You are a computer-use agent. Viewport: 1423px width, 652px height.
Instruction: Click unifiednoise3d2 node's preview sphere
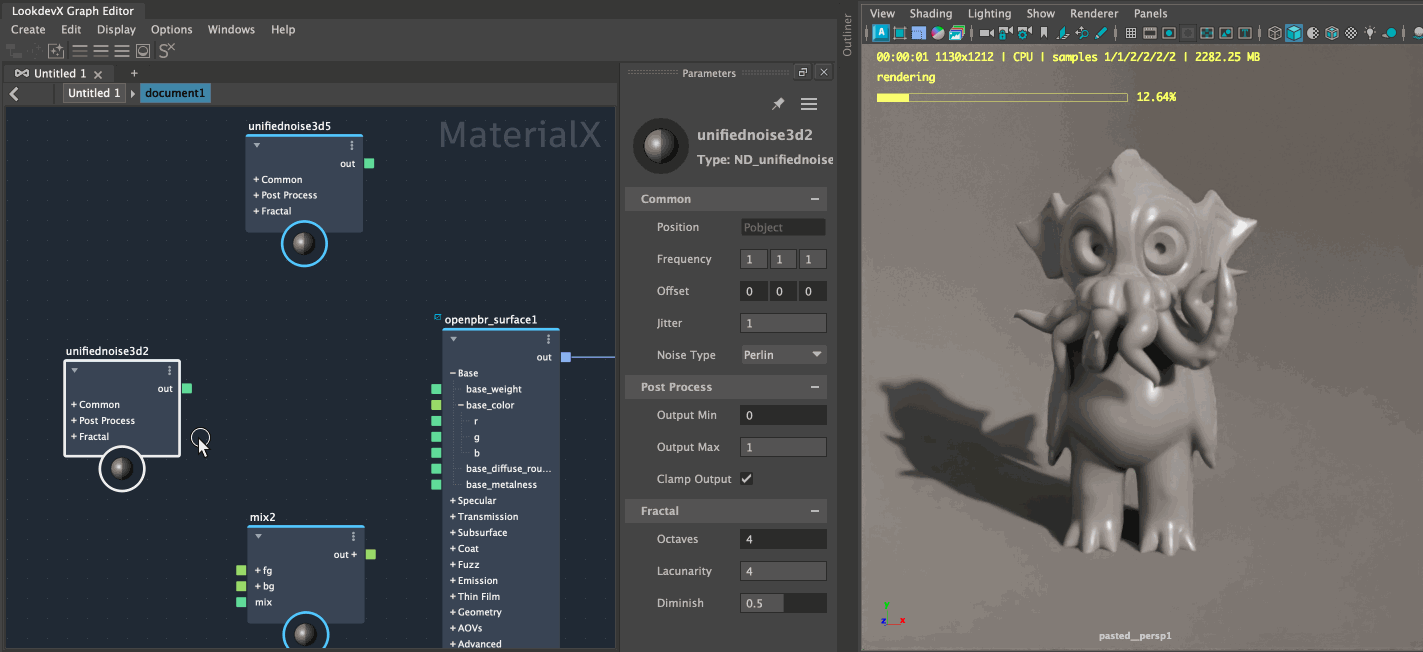point(122,468)
